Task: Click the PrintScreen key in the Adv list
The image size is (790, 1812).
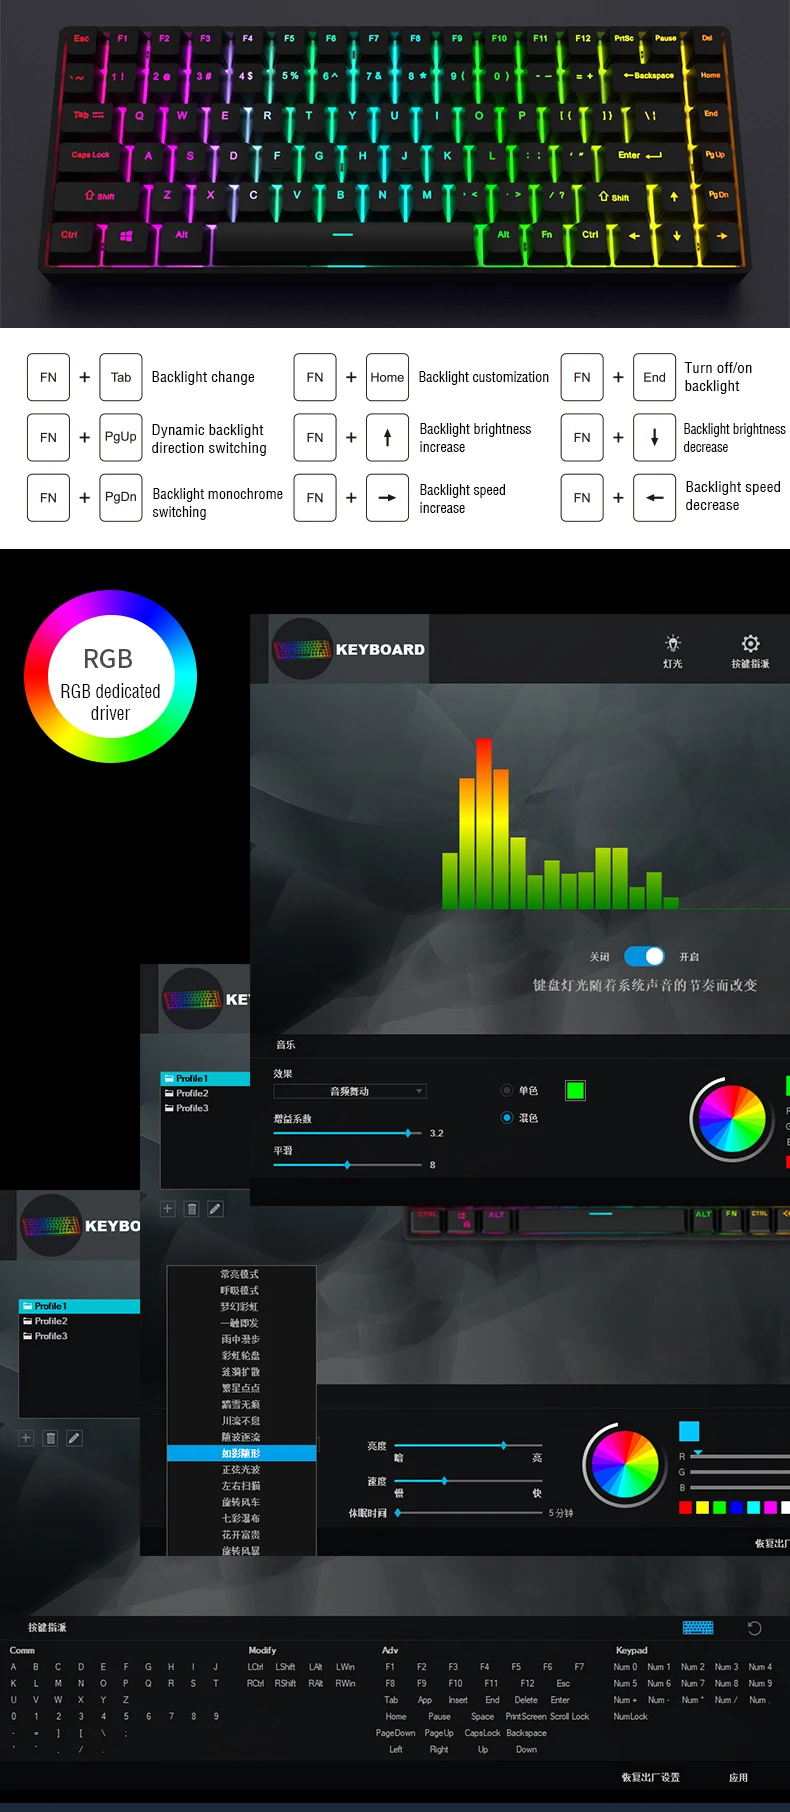Action: pyautogui.click(x=525, y=1716)
